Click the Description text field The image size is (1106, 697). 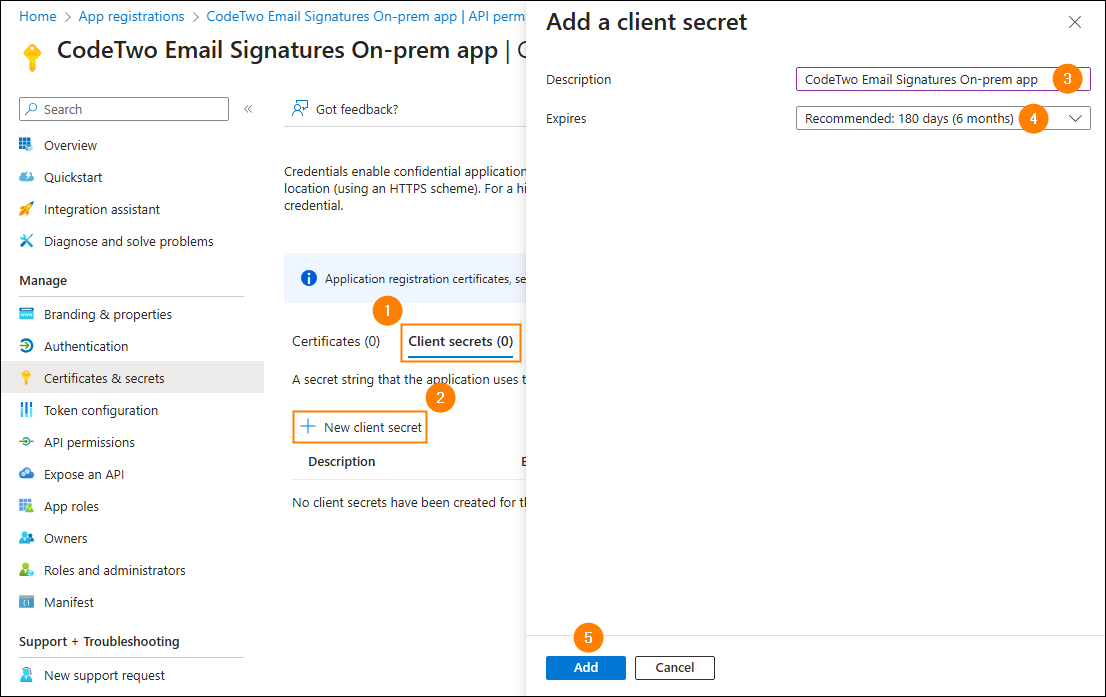(921, 79)
